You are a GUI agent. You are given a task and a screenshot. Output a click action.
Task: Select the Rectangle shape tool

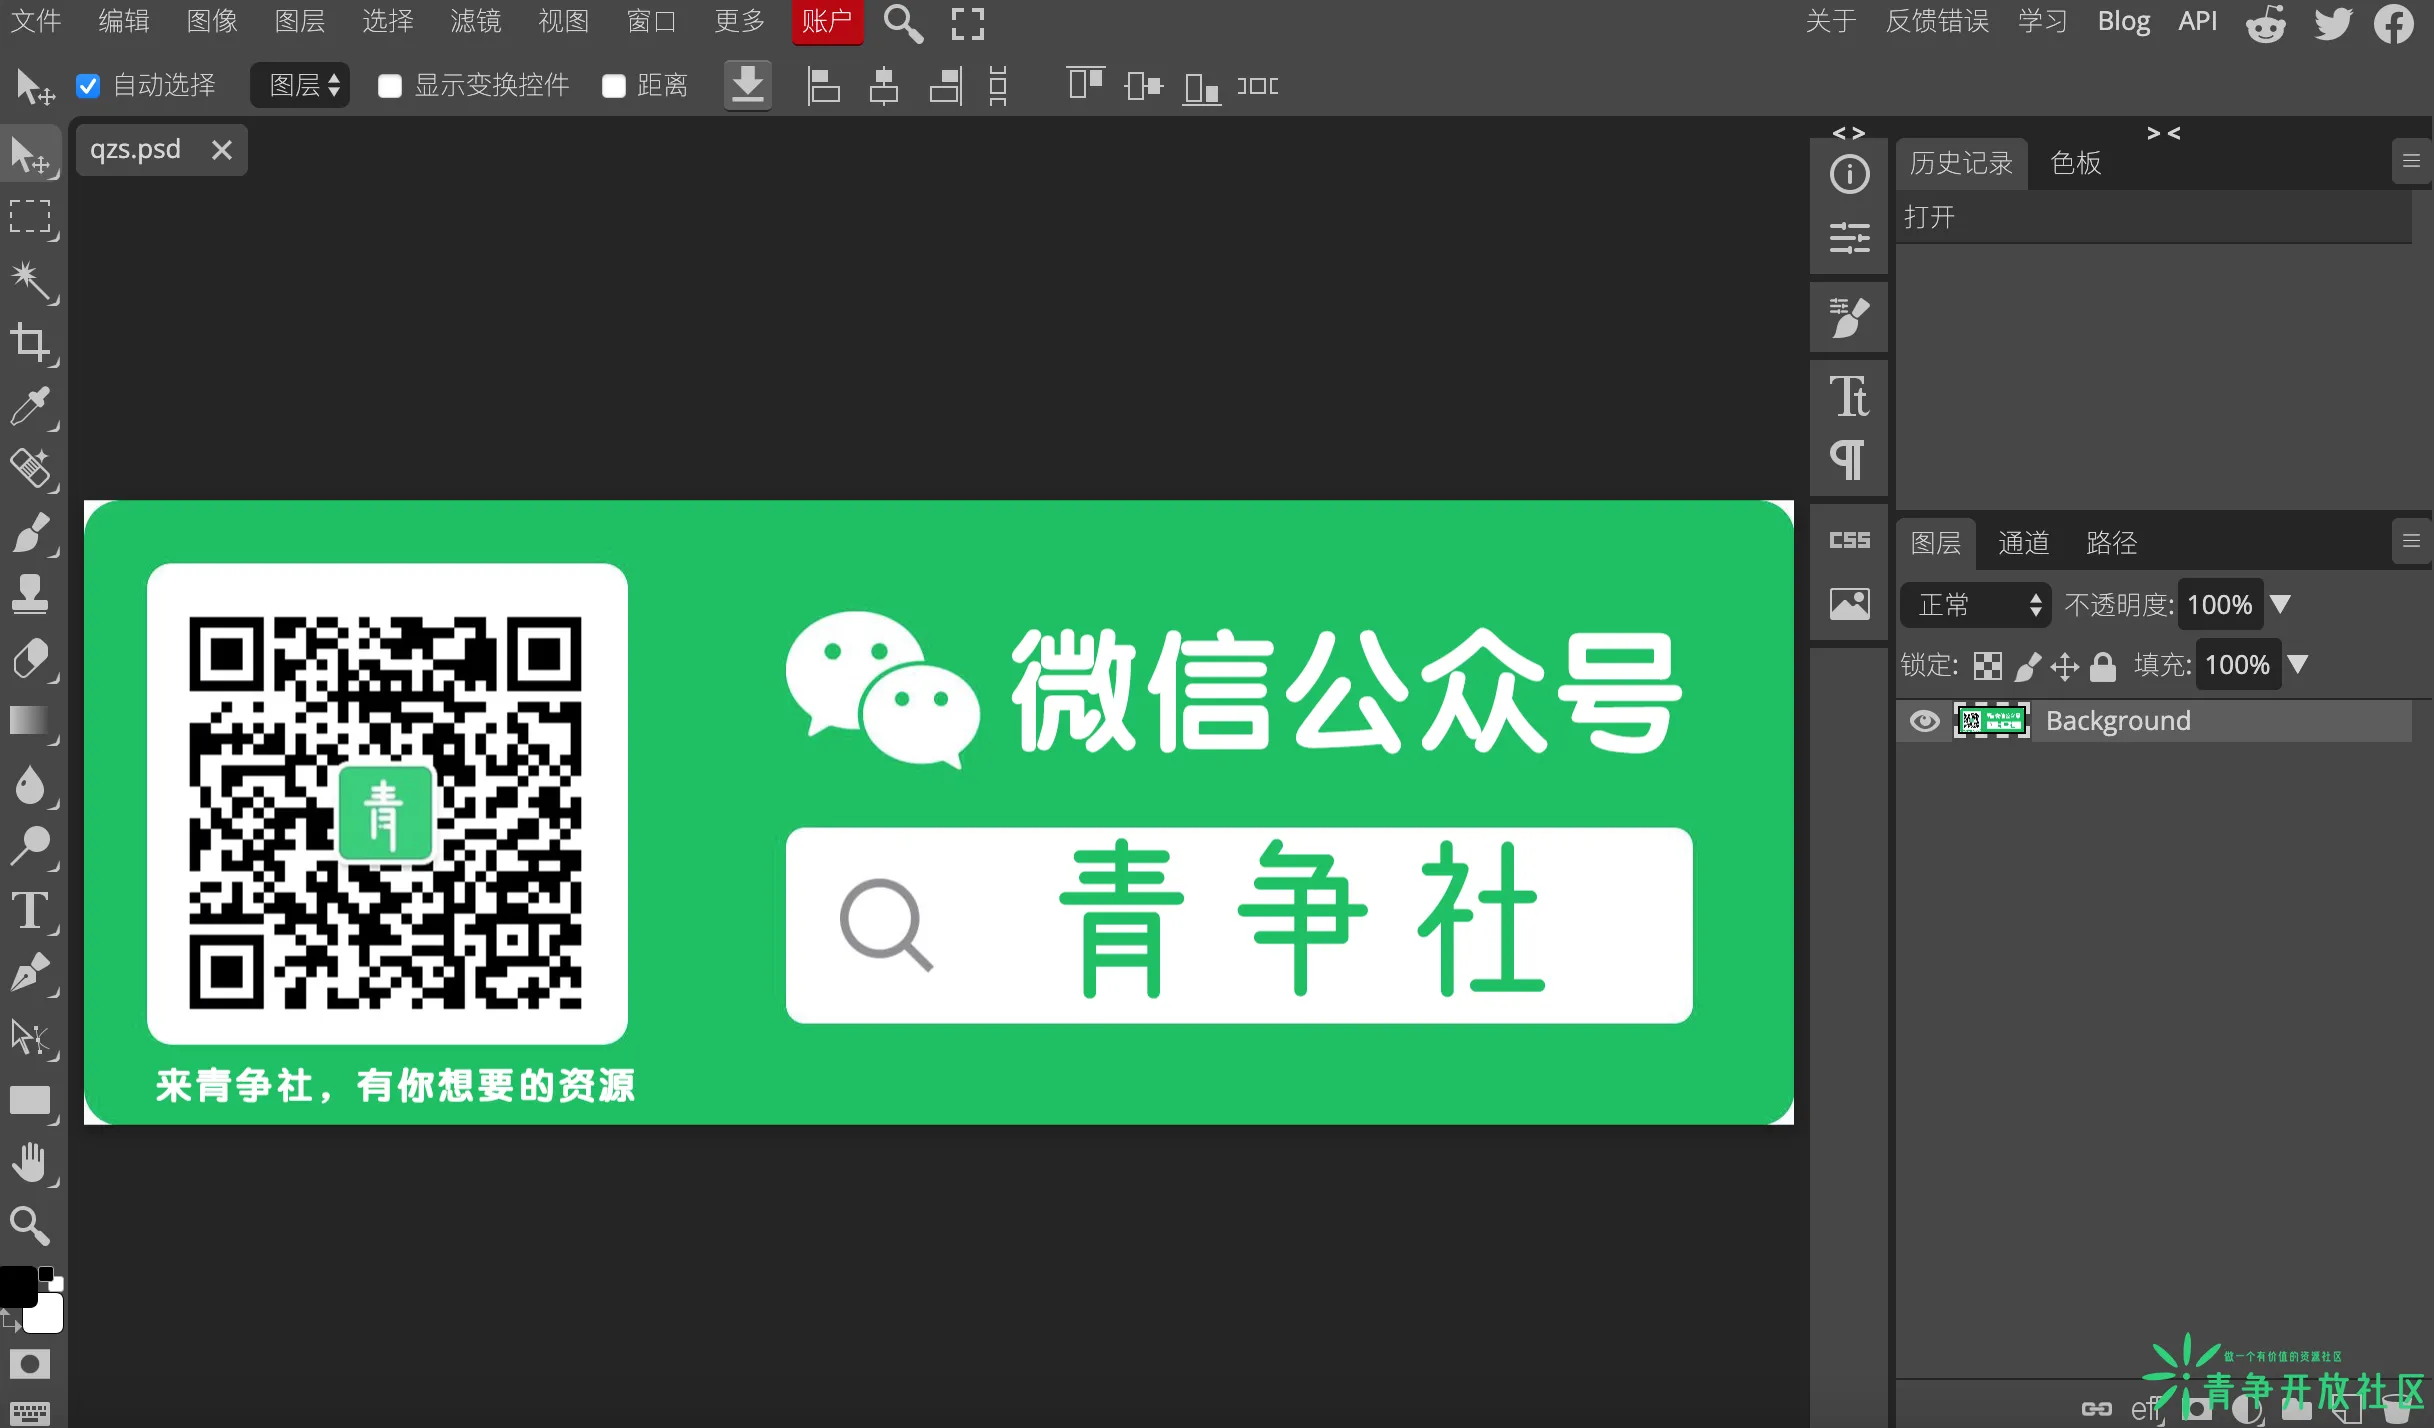[30, 1100]
